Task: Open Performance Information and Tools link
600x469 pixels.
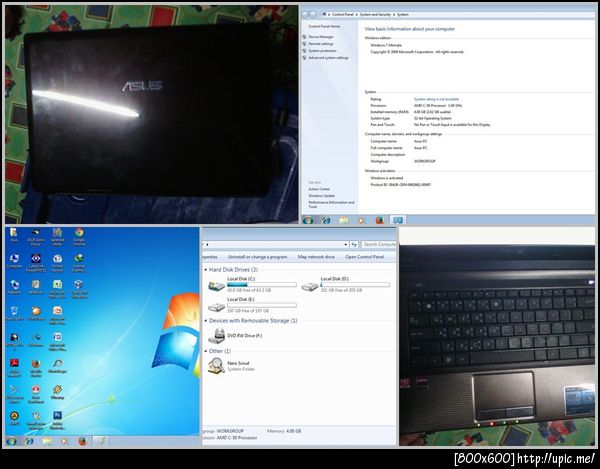Action: tap(331, 204)
